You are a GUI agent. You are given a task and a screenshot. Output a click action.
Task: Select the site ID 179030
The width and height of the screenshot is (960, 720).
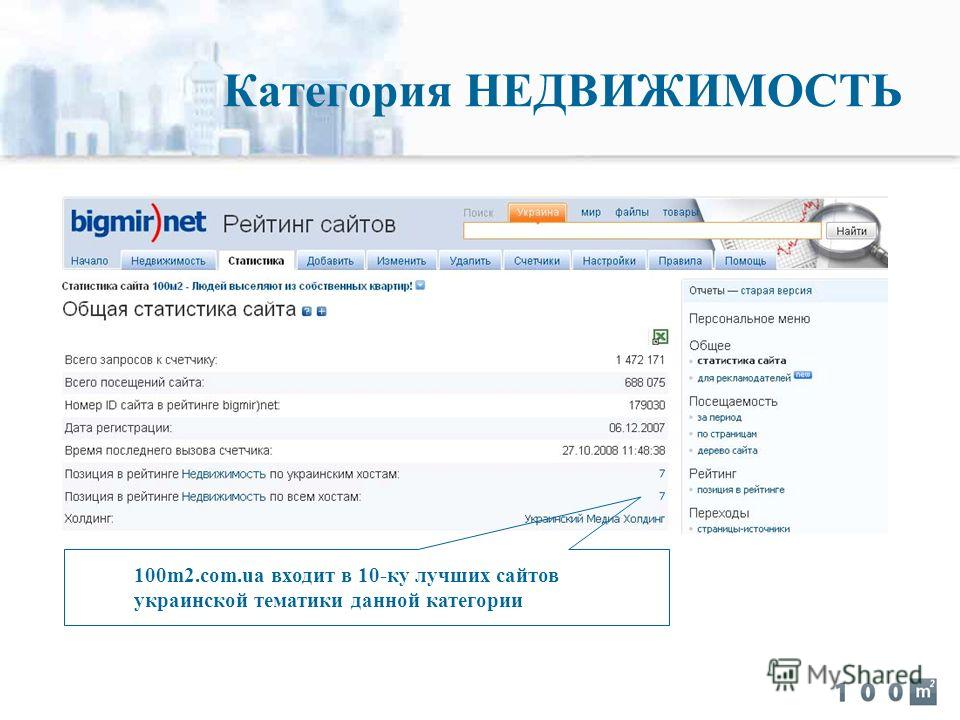pos(647,405)
